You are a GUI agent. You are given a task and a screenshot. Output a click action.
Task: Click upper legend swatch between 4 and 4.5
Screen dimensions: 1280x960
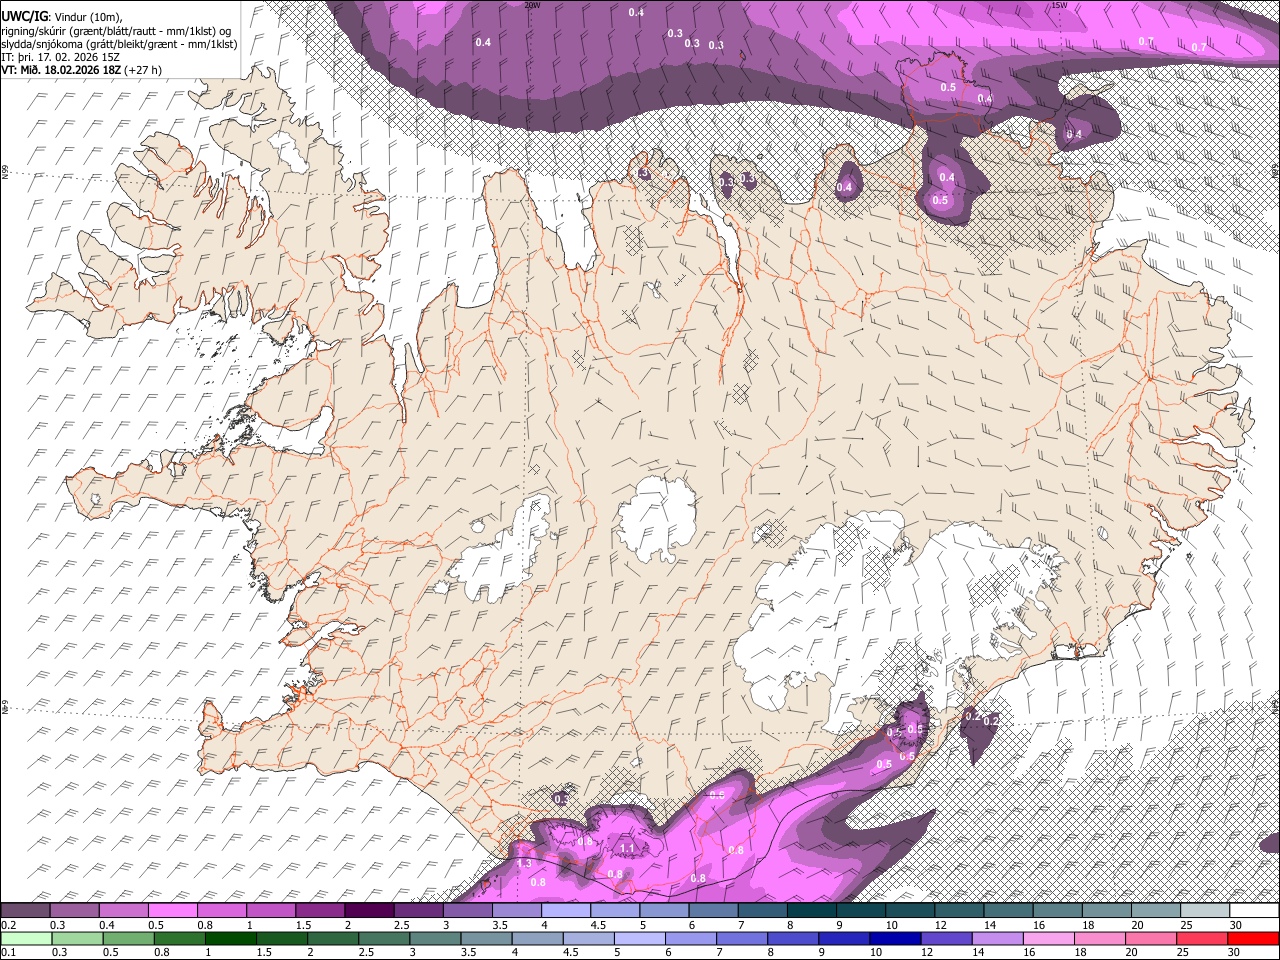point(566,911)
